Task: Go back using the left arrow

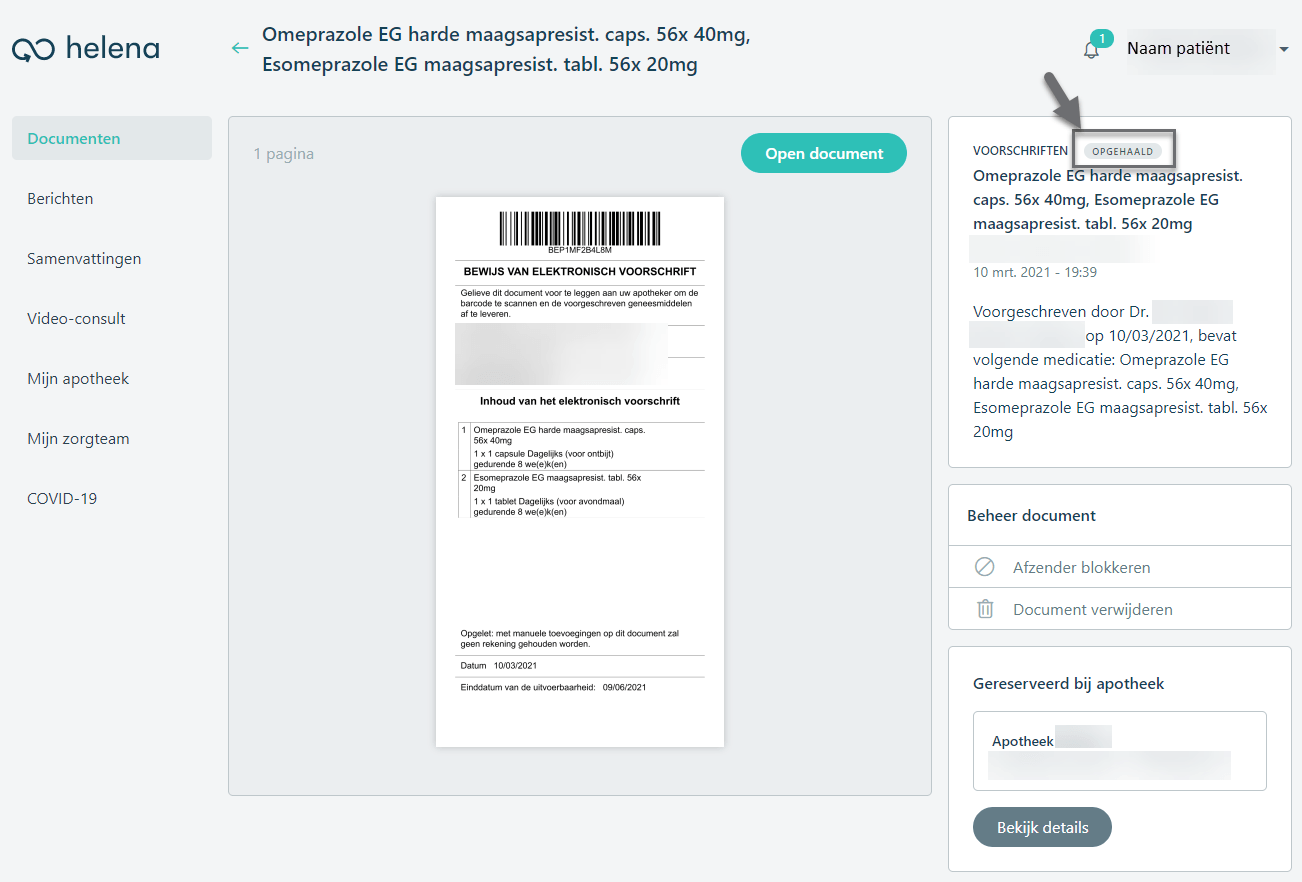Action: pos(239,48)
